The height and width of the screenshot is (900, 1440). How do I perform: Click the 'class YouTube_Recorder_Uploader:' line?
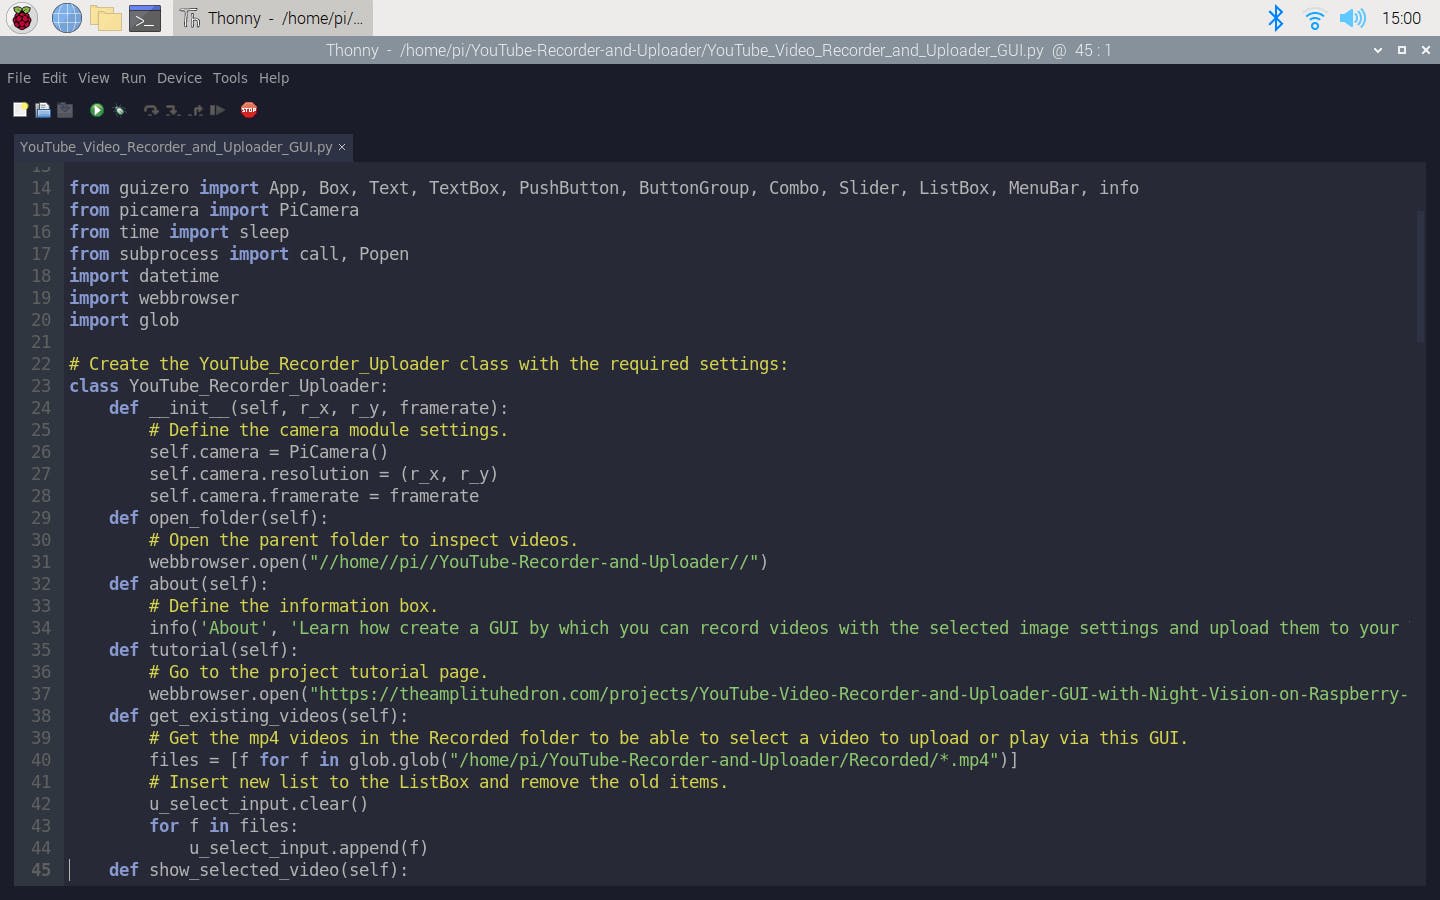tap(229, 386)
